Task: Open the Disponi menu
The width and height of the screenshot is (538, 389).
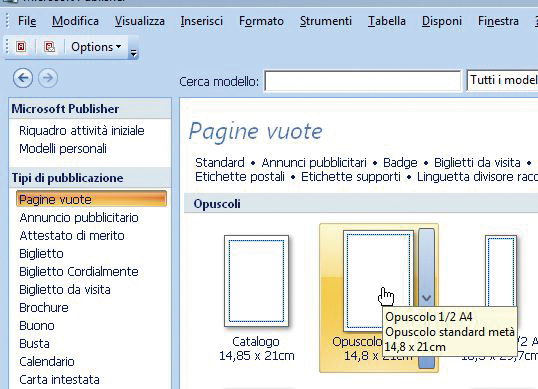Action: tap(442, 21)
